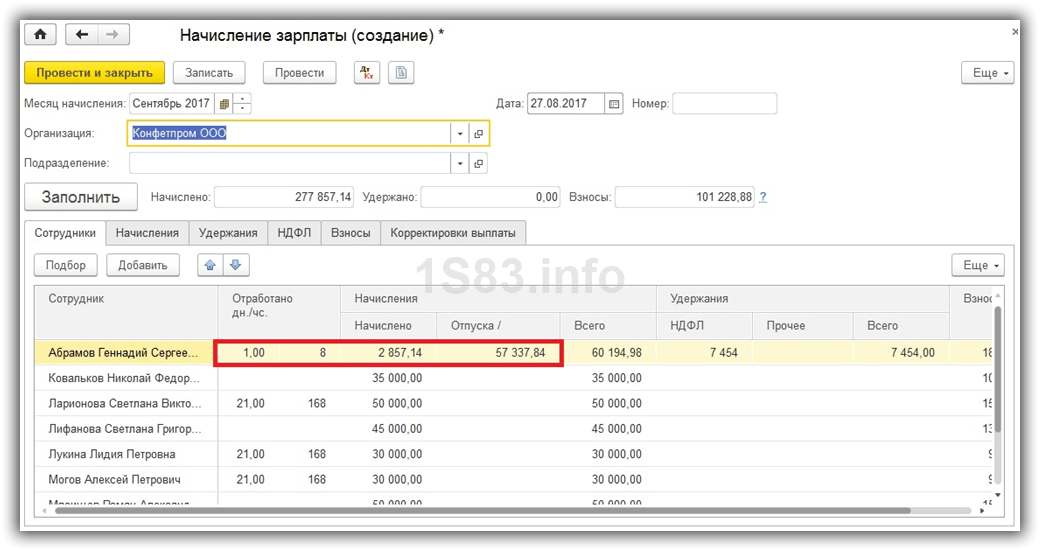Expand the Подразделение dropdown list
This screenshot has height=551, width=1040.
coord(460,164)
